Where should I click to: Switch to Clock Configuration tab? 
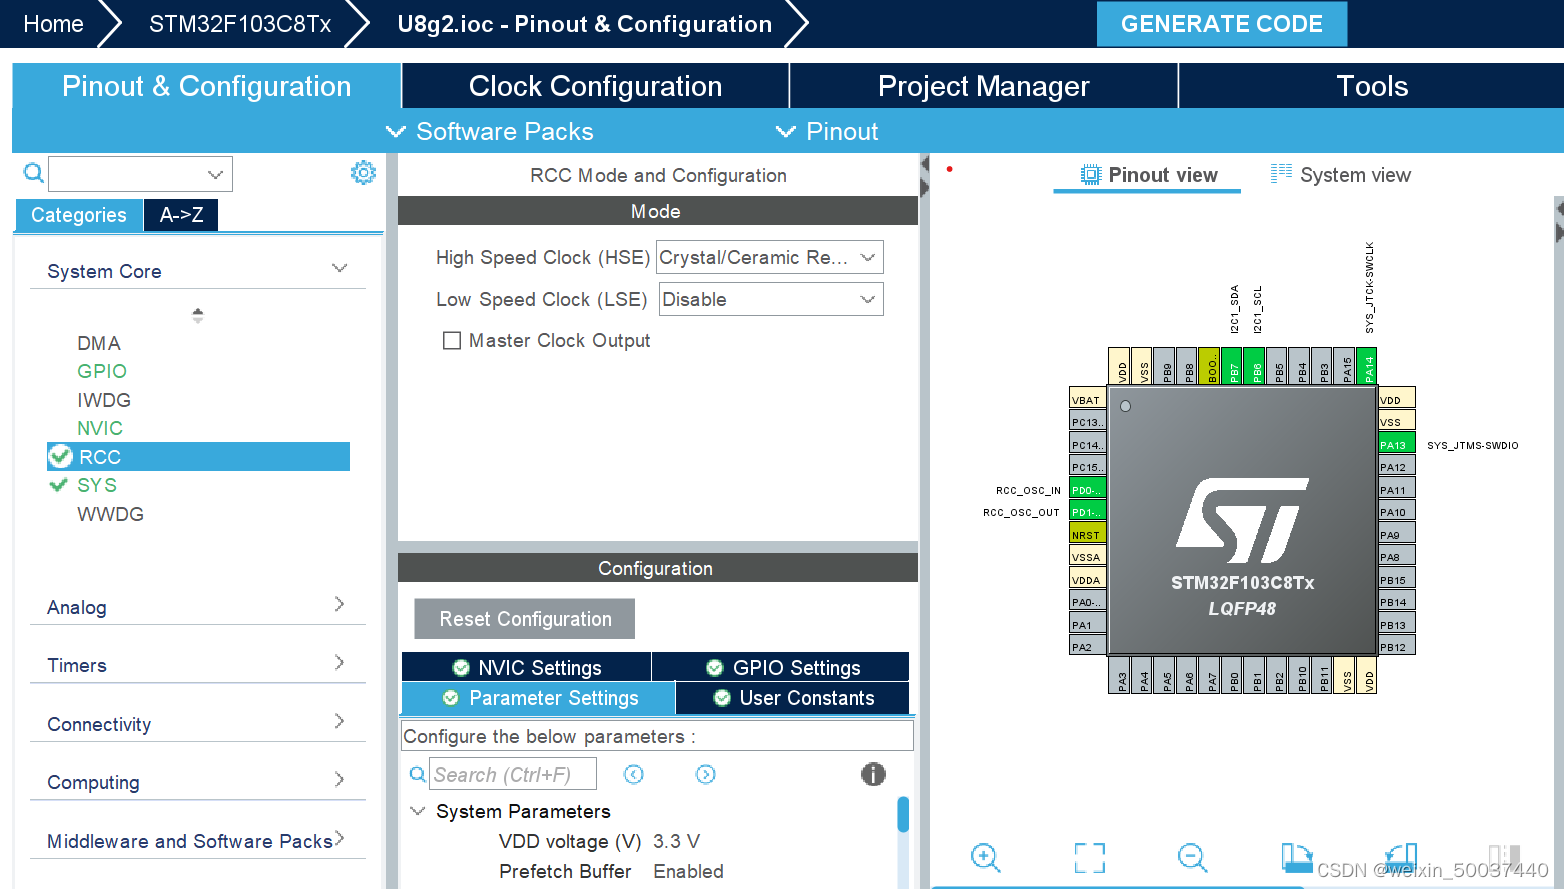point(595,86)
